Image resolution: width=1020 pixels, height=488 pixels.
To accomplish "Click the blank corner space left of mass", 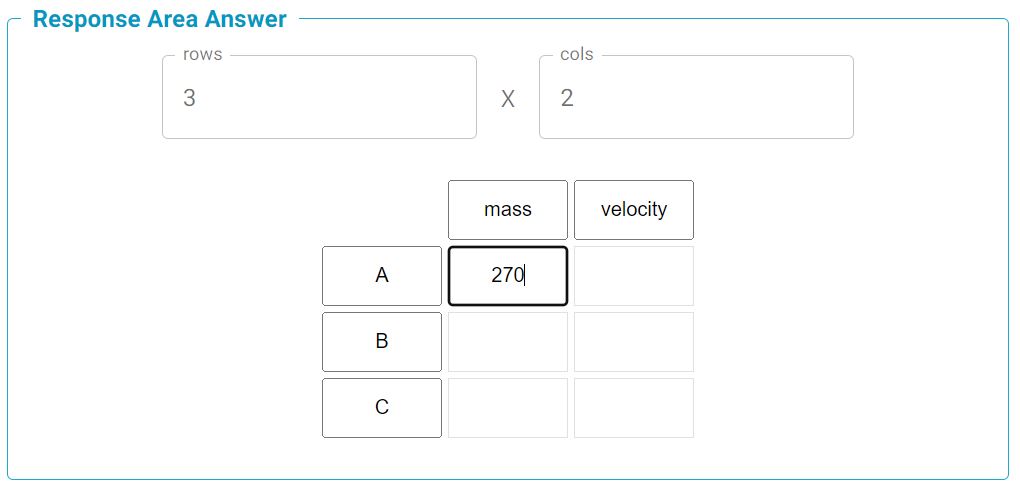I will (381, 210).
